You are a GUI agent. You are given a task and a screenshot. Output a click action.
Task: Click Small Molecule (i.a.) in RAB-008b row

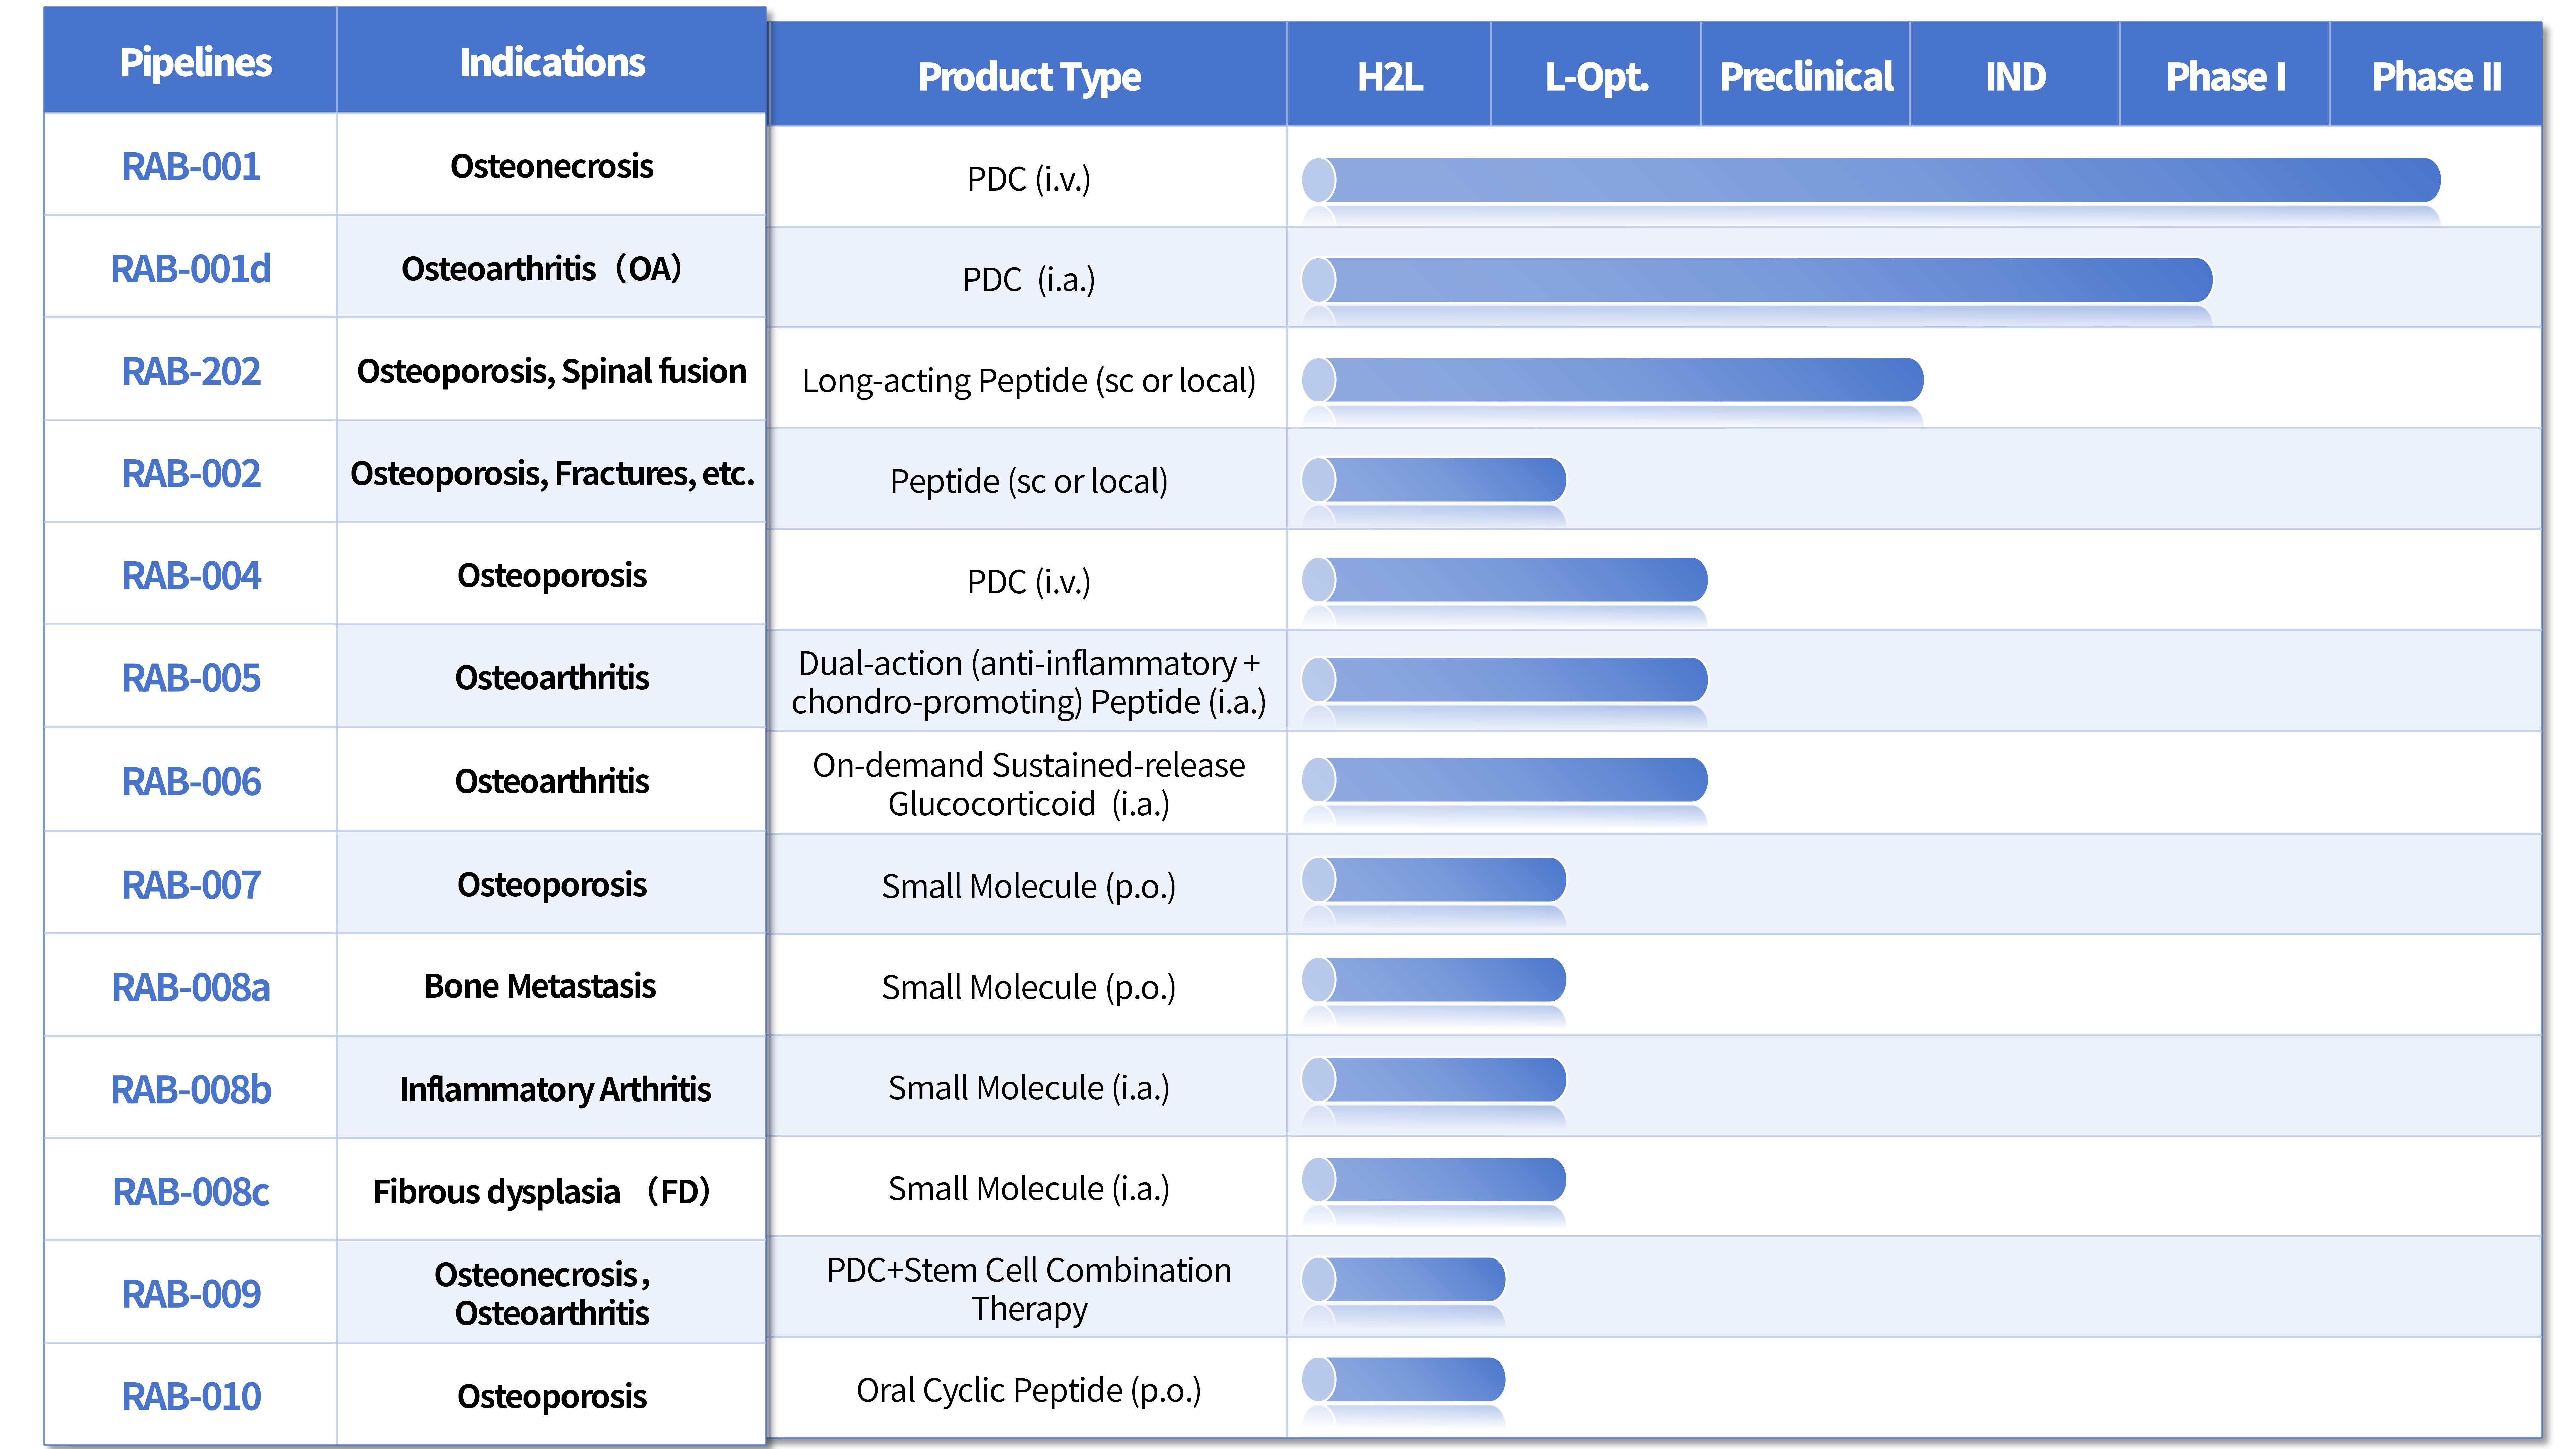click(1029, 1088)
